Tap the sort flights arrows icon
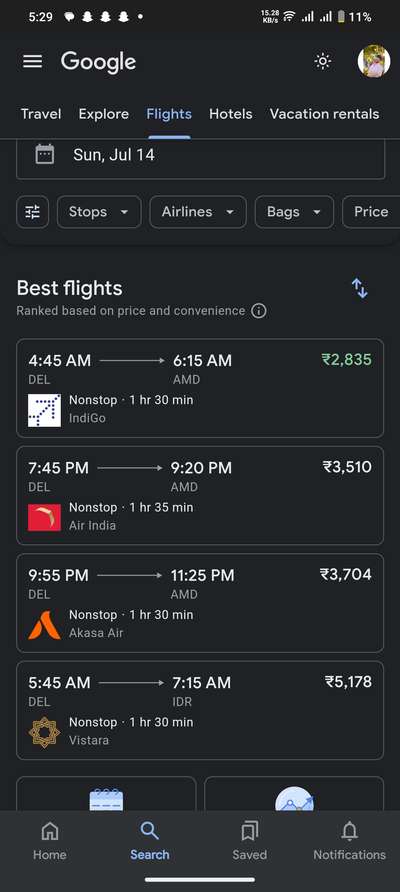The image size is (400, 892). pyautogui.click(x=360, y=288)
